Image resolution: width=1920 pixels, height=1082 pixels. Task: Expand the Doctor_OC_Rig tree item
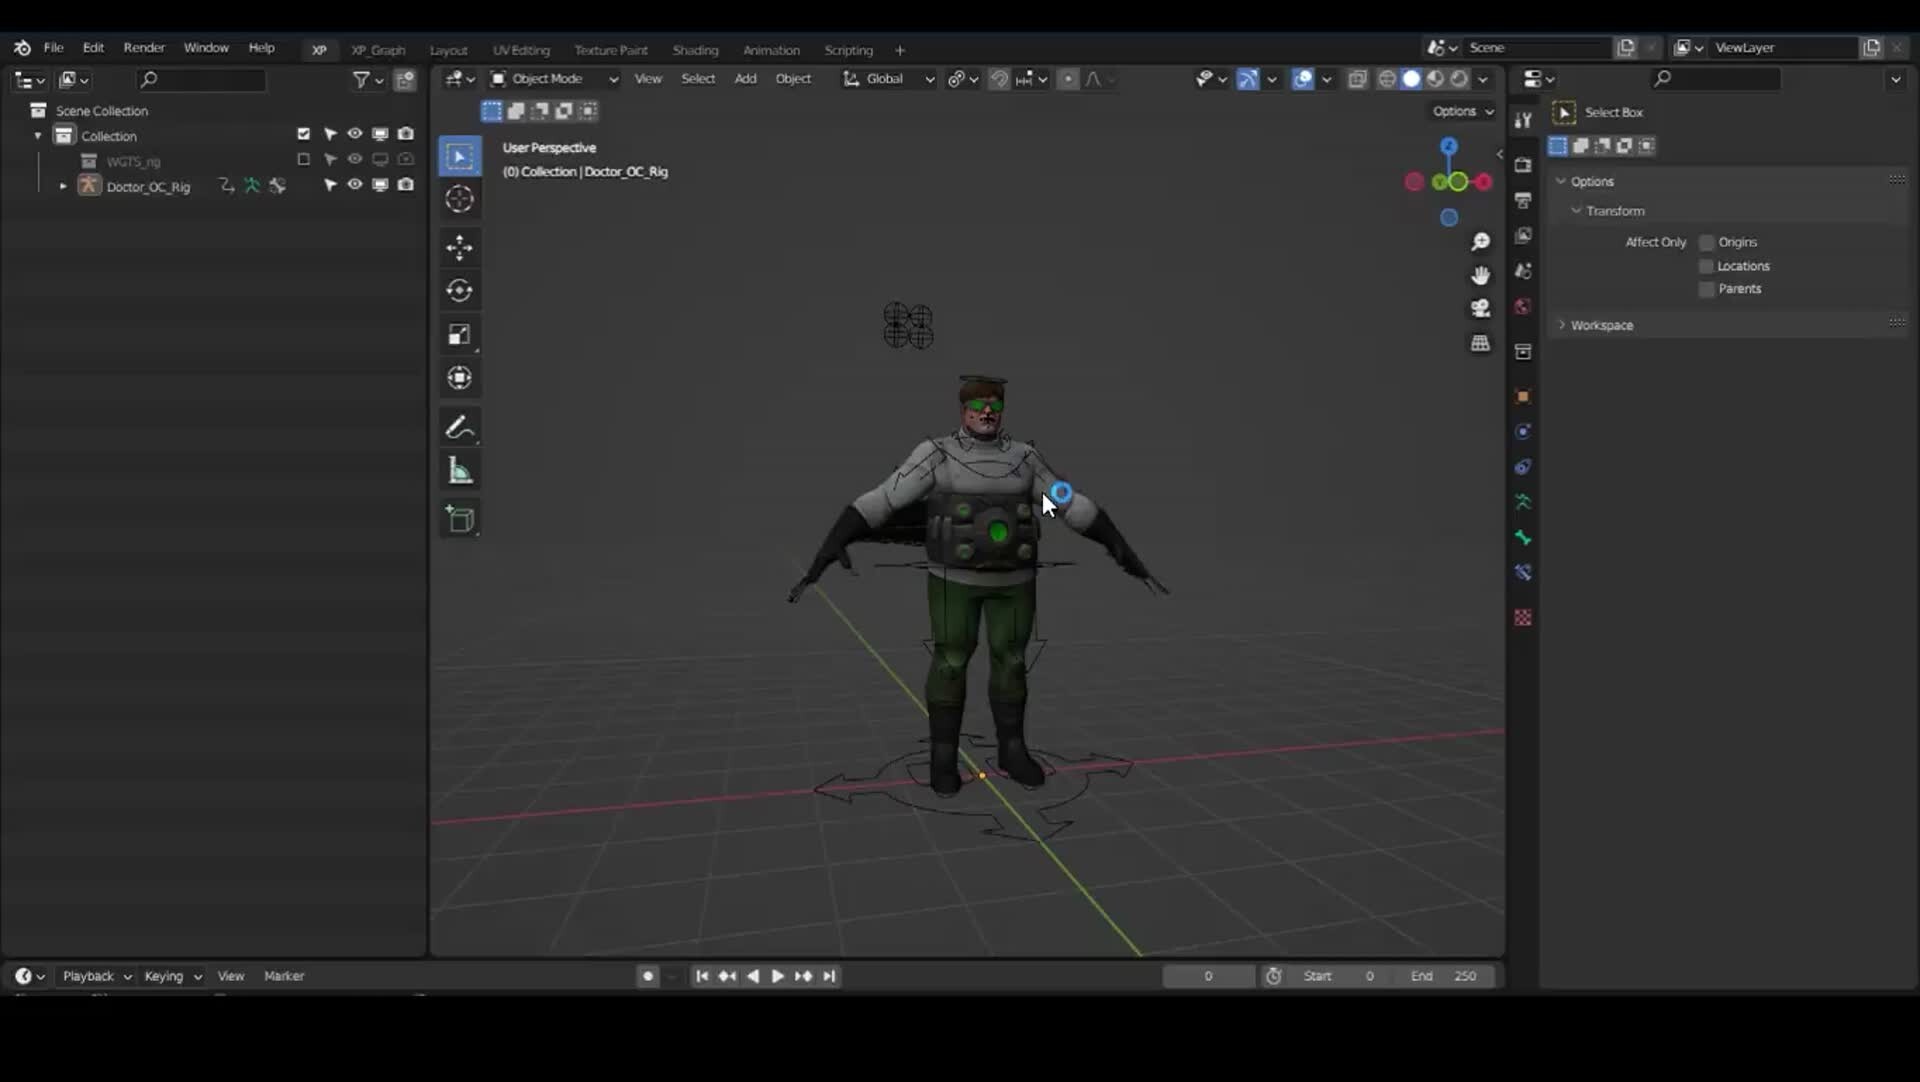point(62,186)
